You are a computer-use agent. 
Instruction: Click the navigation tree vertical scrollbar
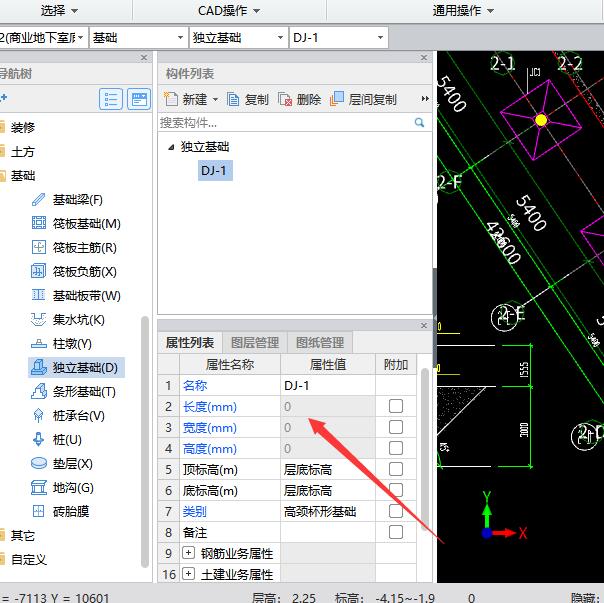(x=145, y=442)
